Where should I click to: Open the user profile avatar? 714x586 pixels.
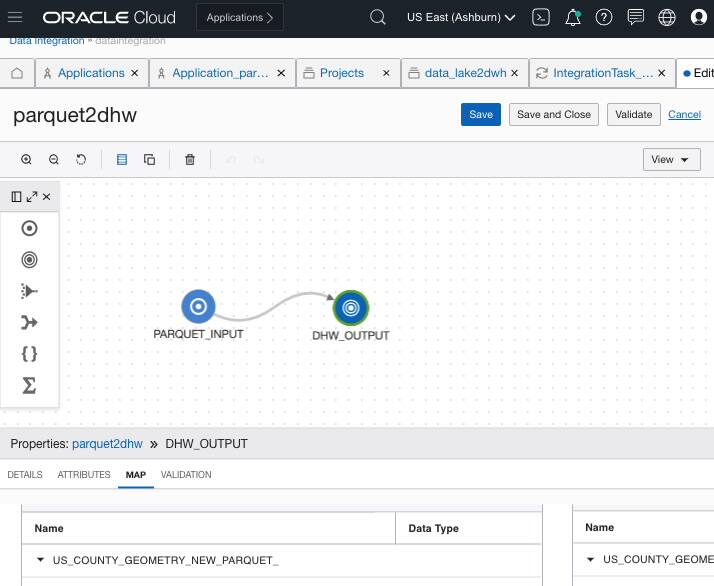698,17
